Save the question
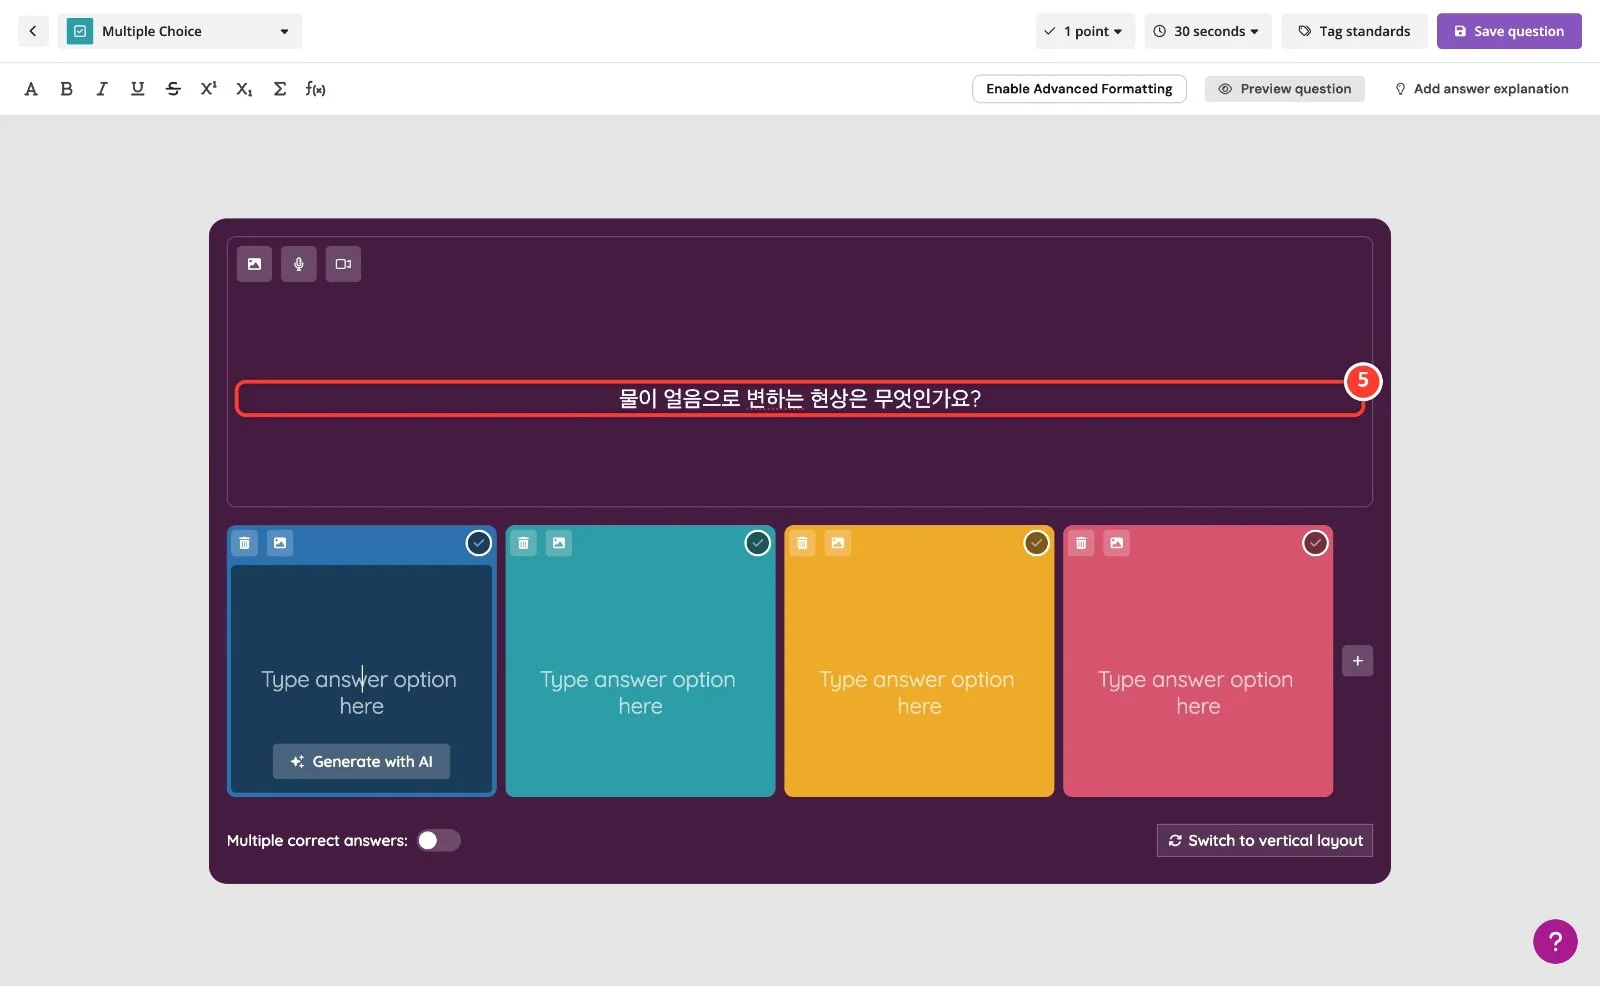The height and width of the screenshot is (986, 1600). (x=1509, y=31)
